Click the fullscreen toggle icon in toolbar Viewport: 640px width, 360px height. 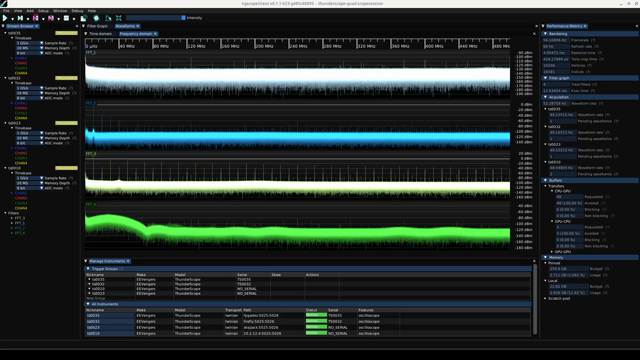[x=119, y=18]
